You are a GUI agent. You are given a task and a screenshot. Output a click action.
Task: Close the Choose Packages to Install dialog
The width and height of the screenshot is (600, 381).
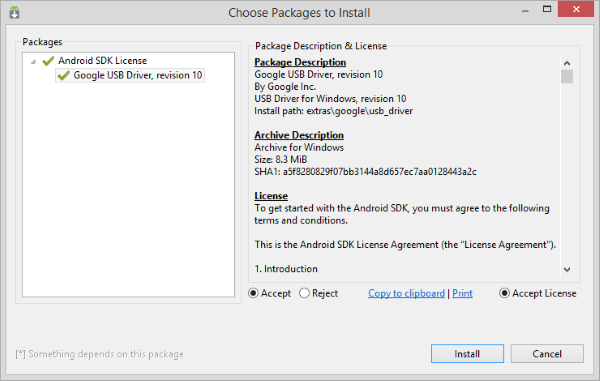(576, 9)
